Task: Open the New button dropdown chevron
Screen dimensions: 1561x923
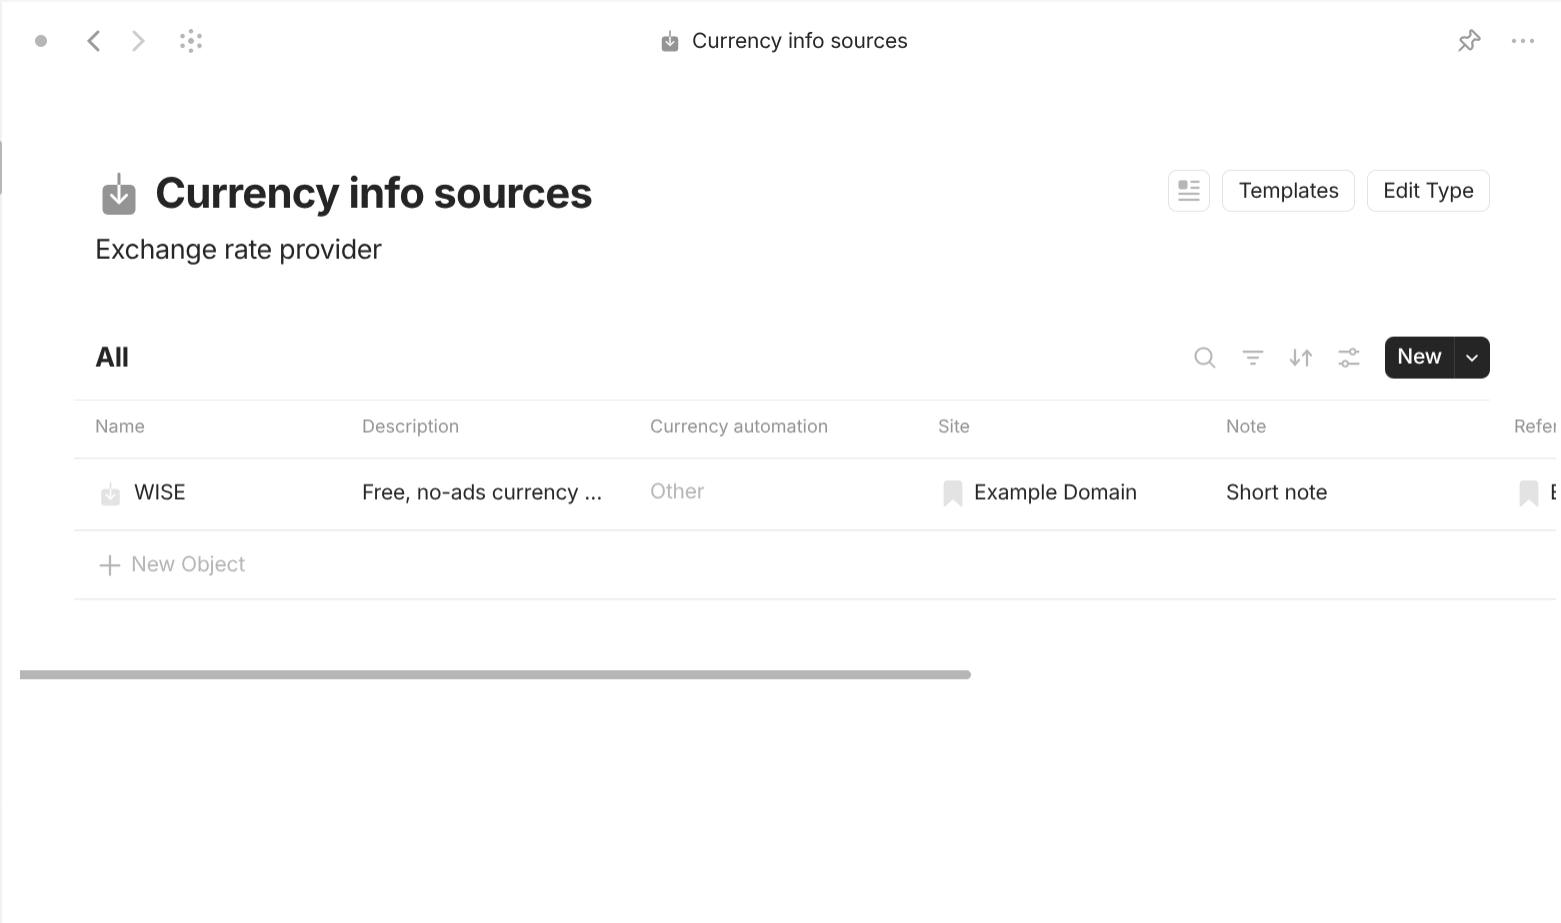Action: coord(1471,357)
